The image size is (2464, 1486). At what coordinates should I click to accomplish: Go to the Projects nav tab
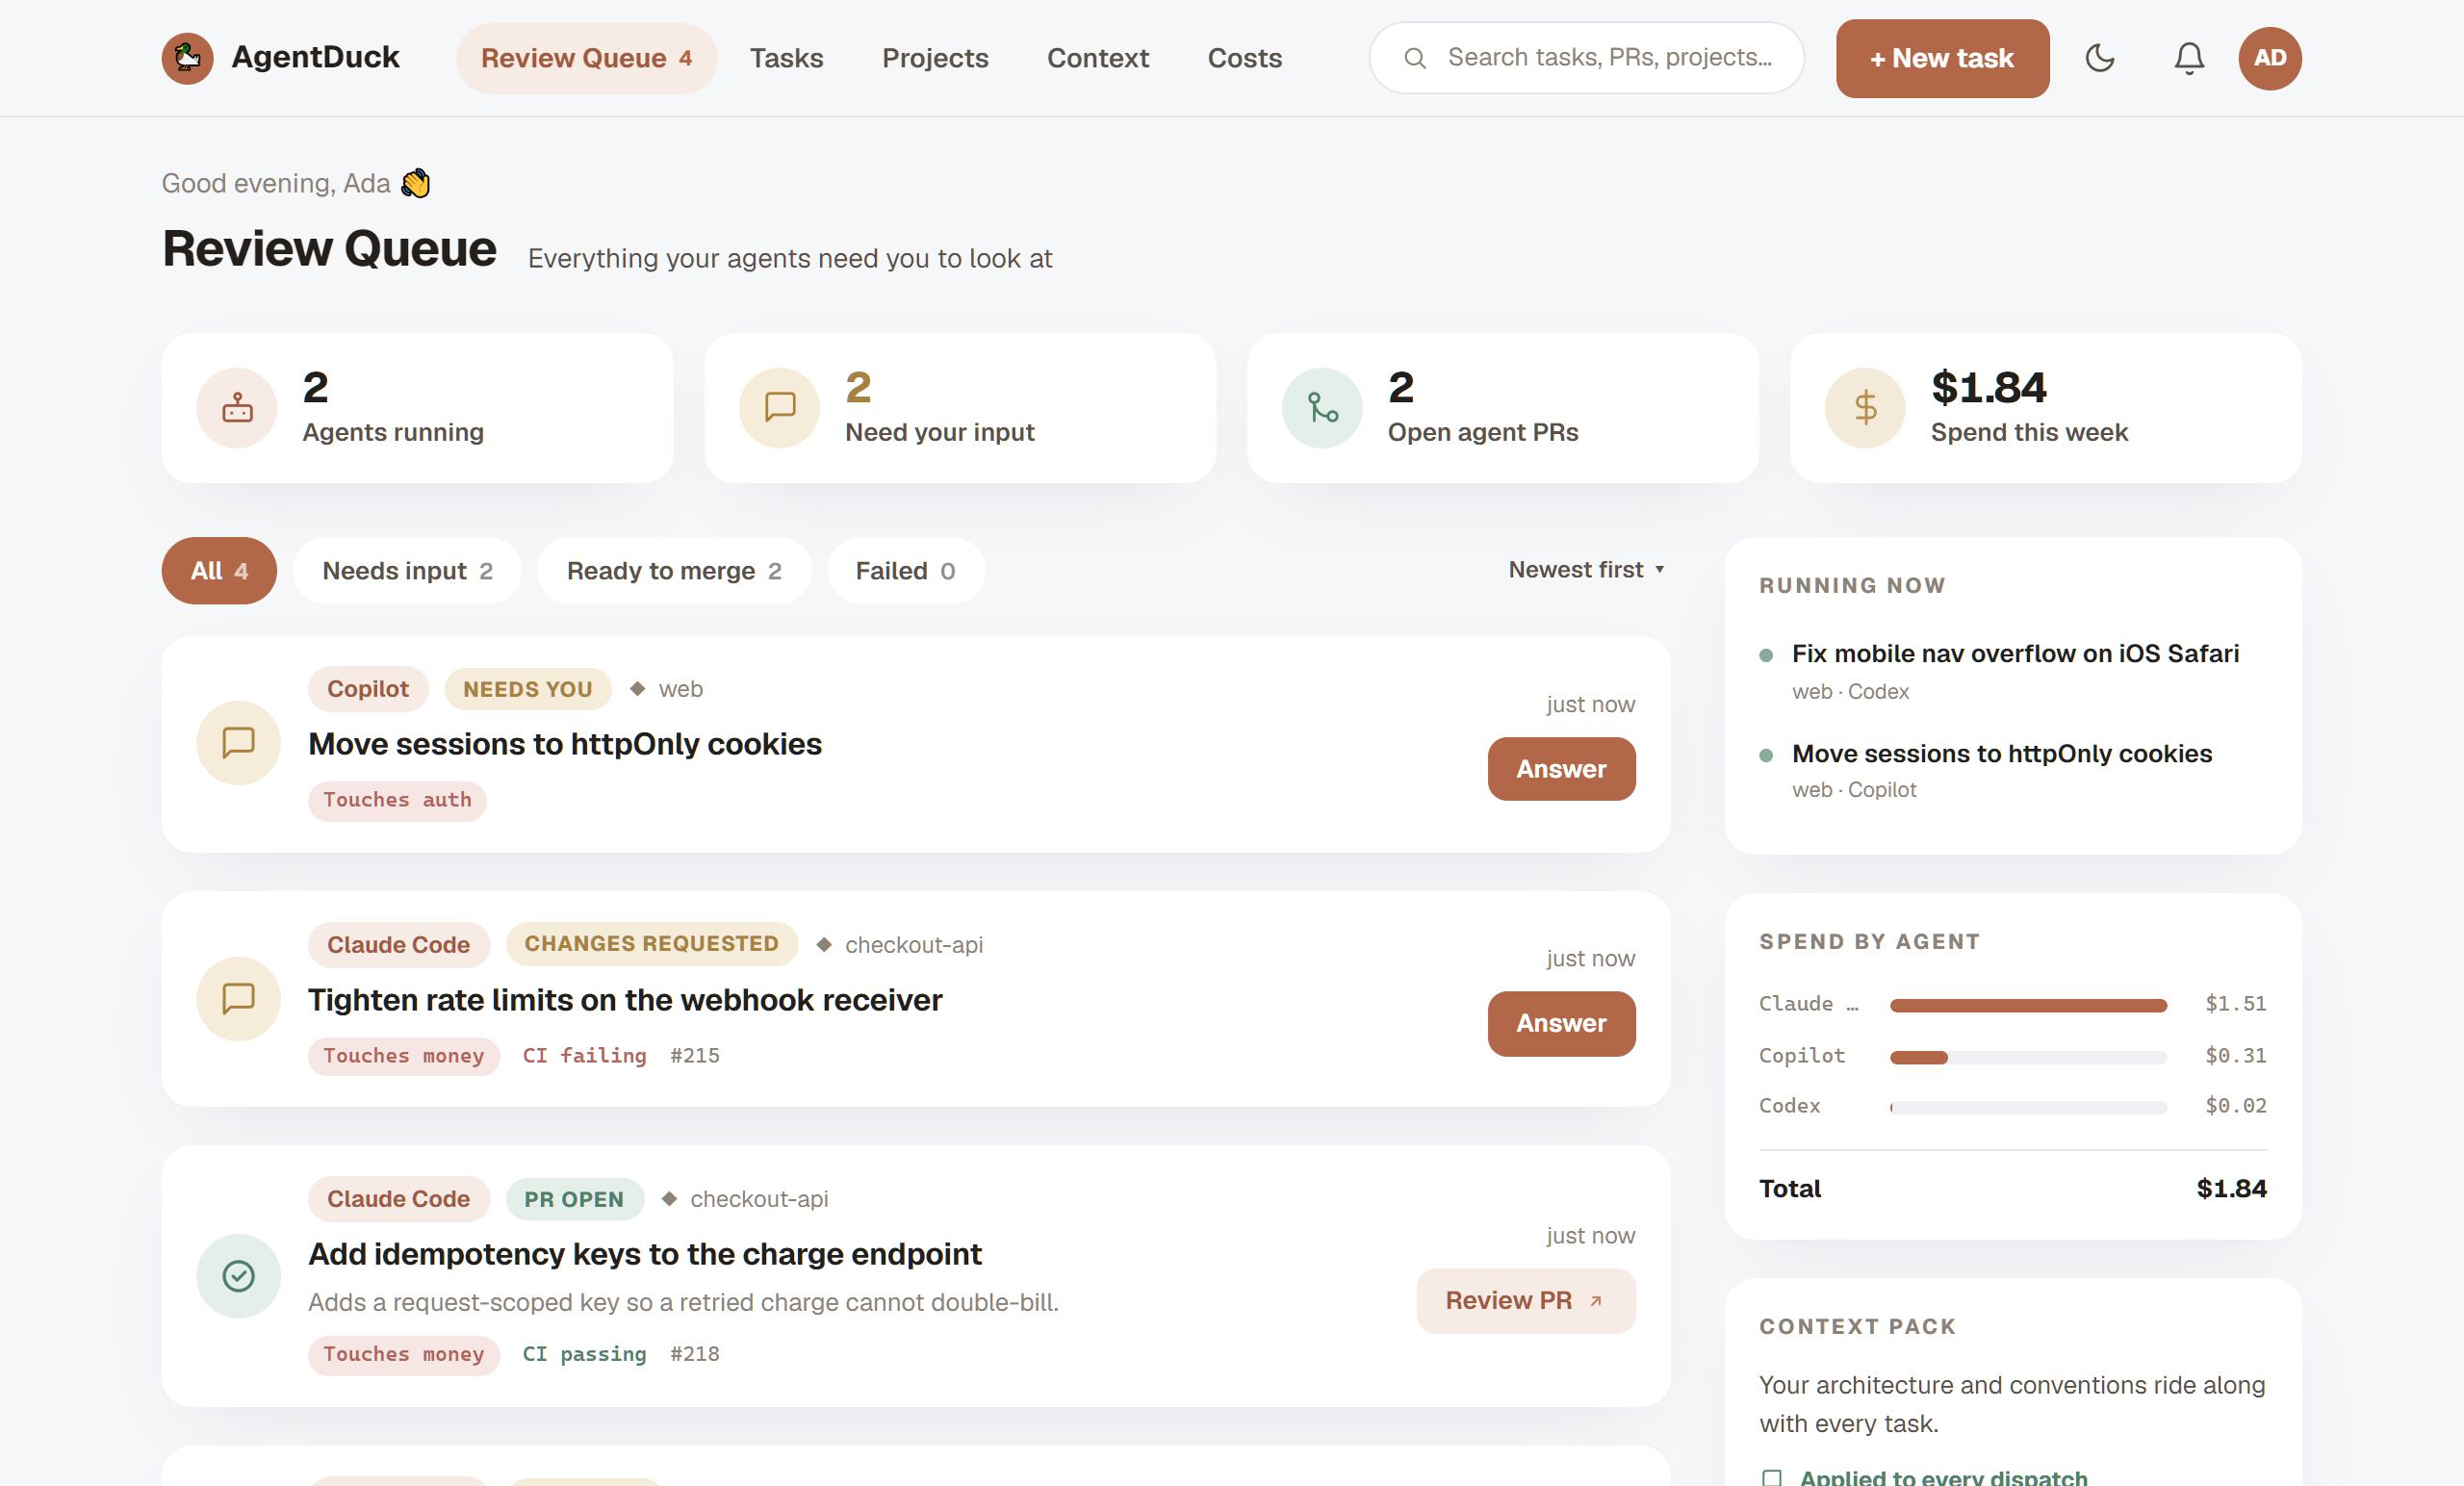click(x=935, y=58)
